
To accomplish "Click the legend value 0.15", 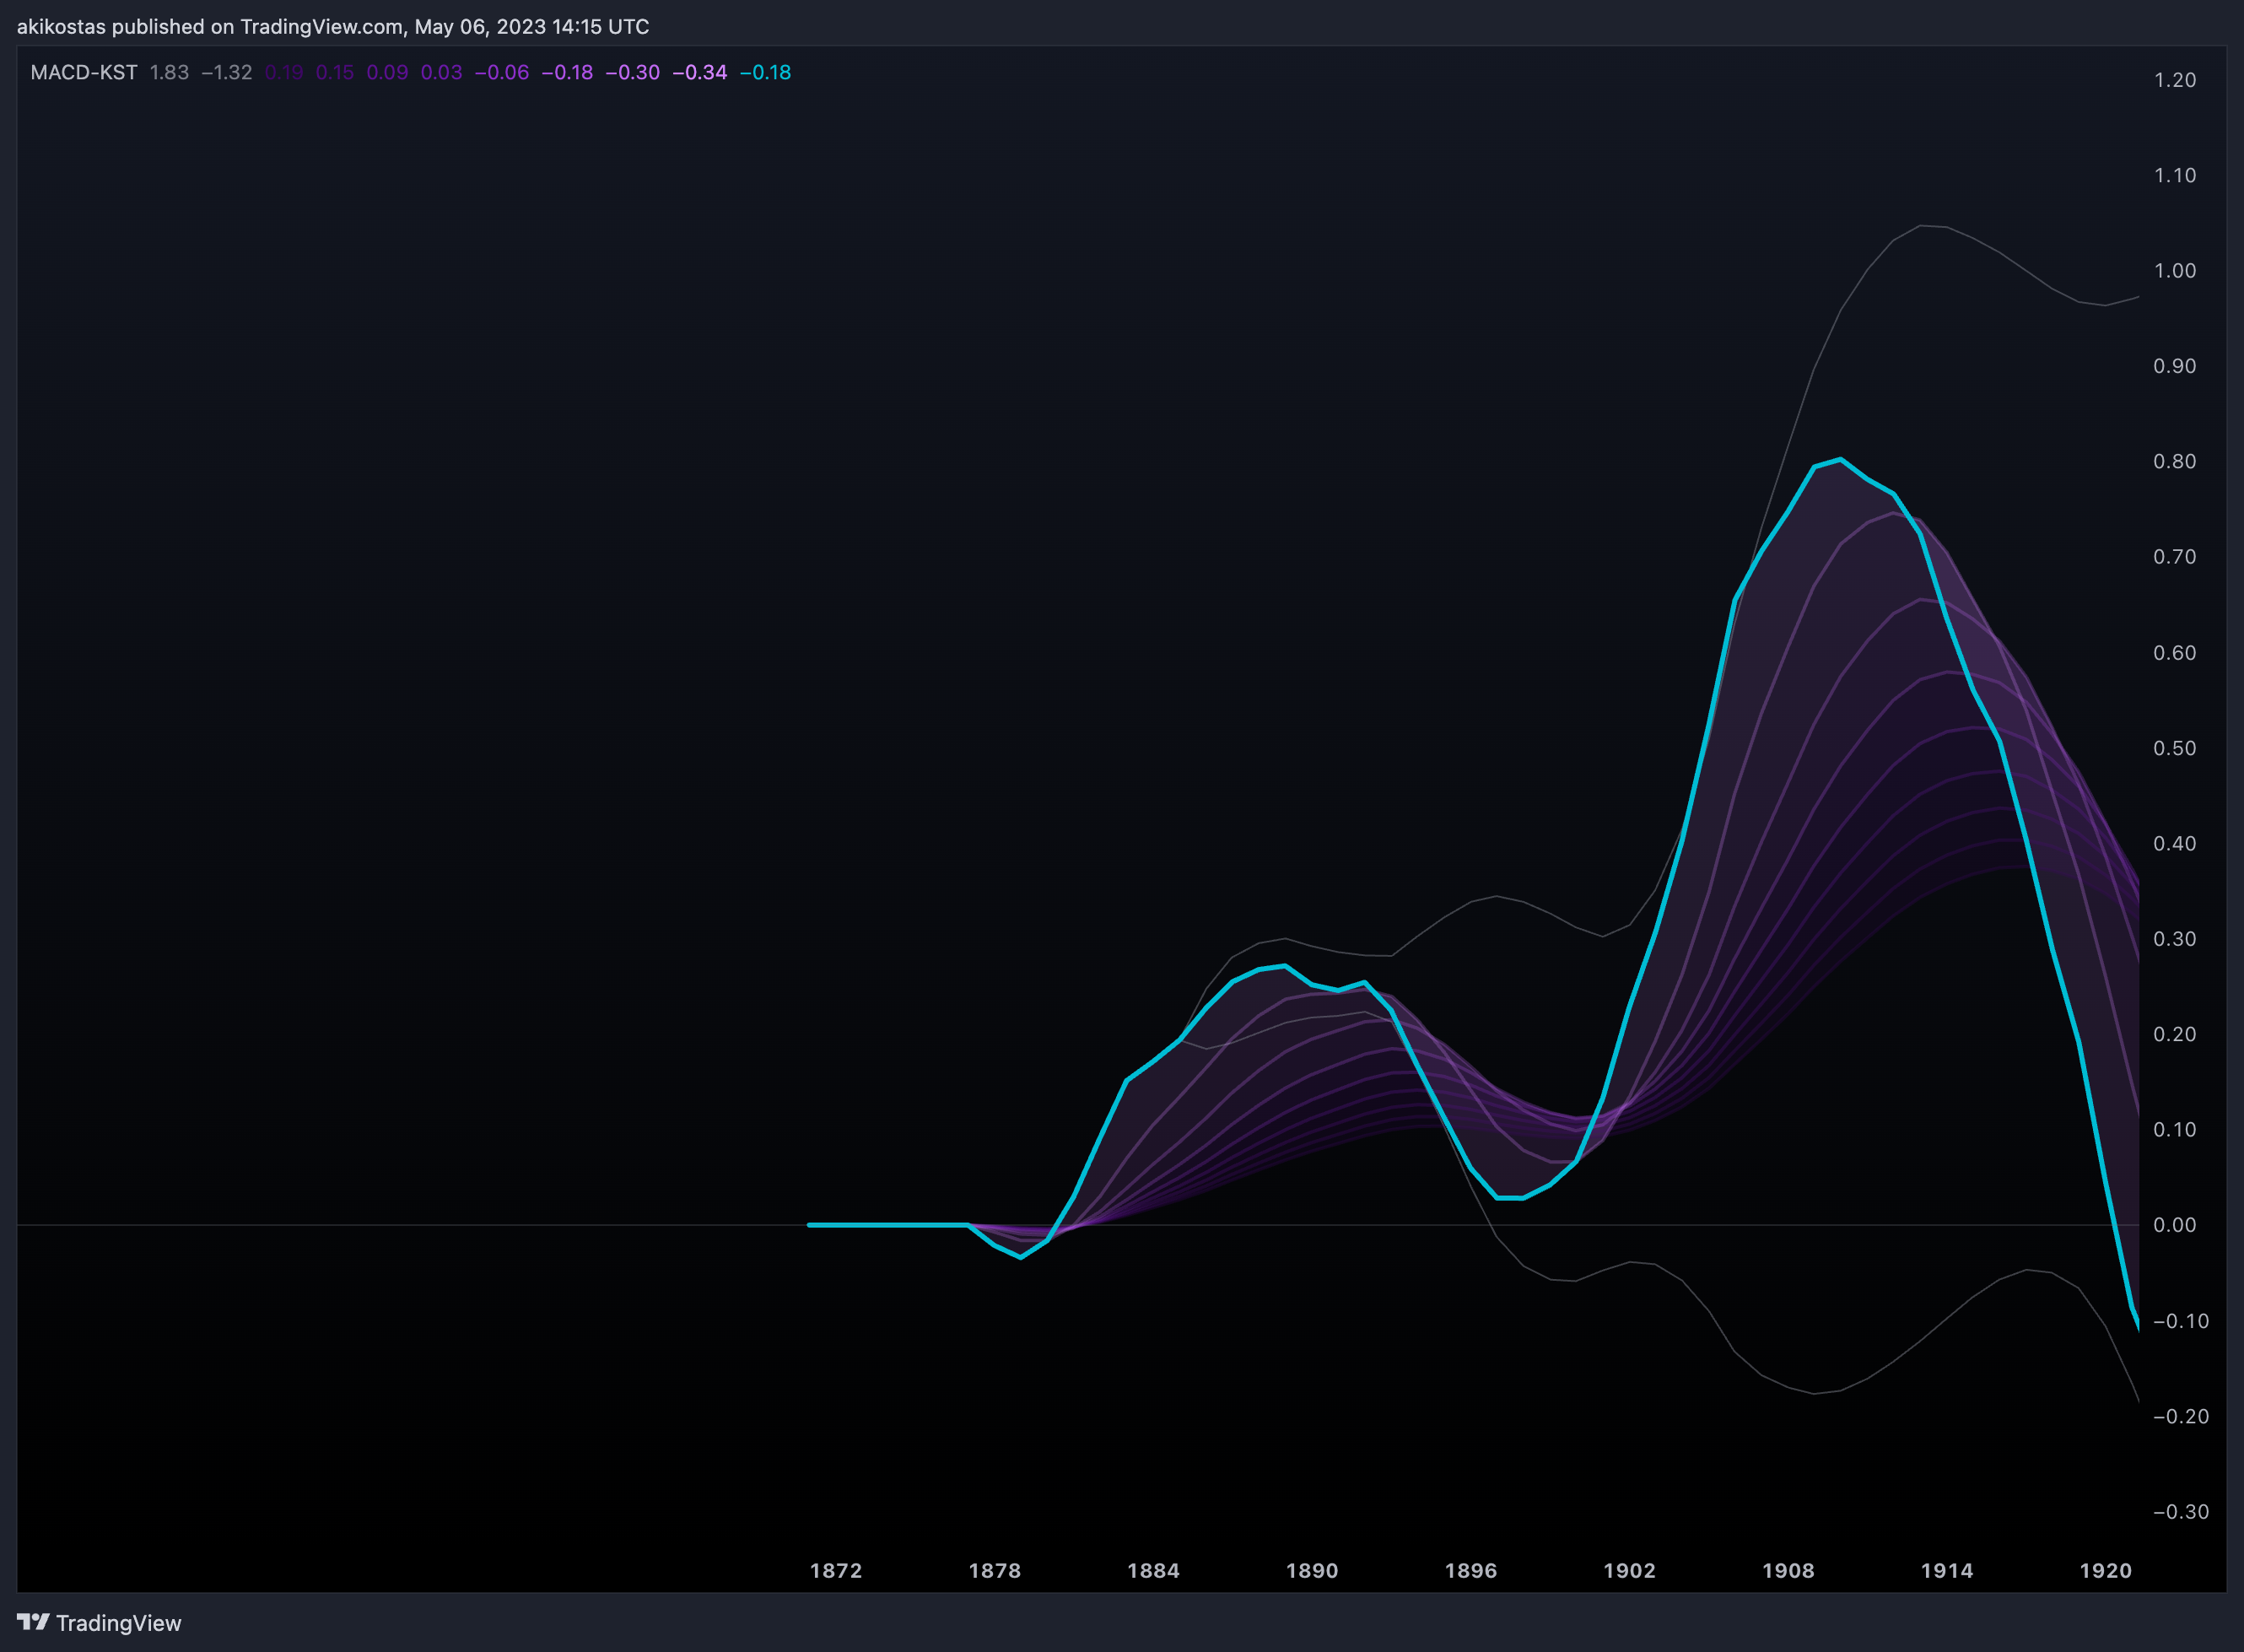I will pos(335,72).
